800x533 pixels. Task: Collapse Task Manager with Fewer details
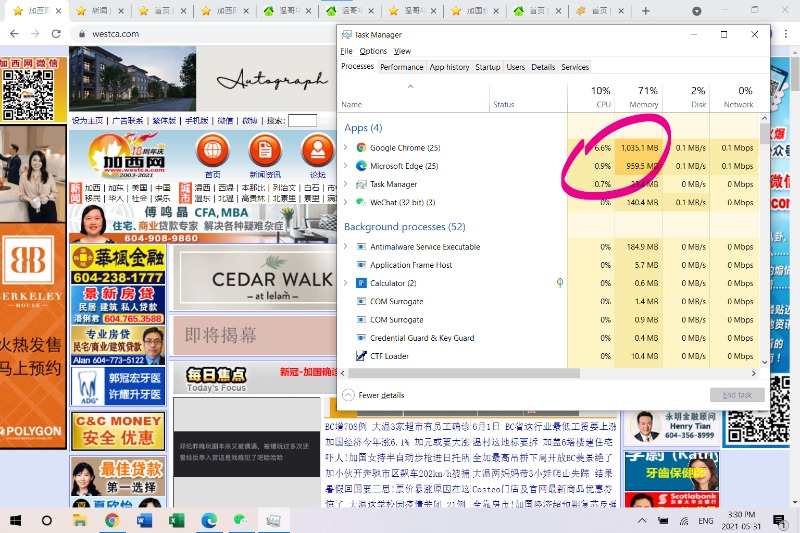[x=373, y=395]
